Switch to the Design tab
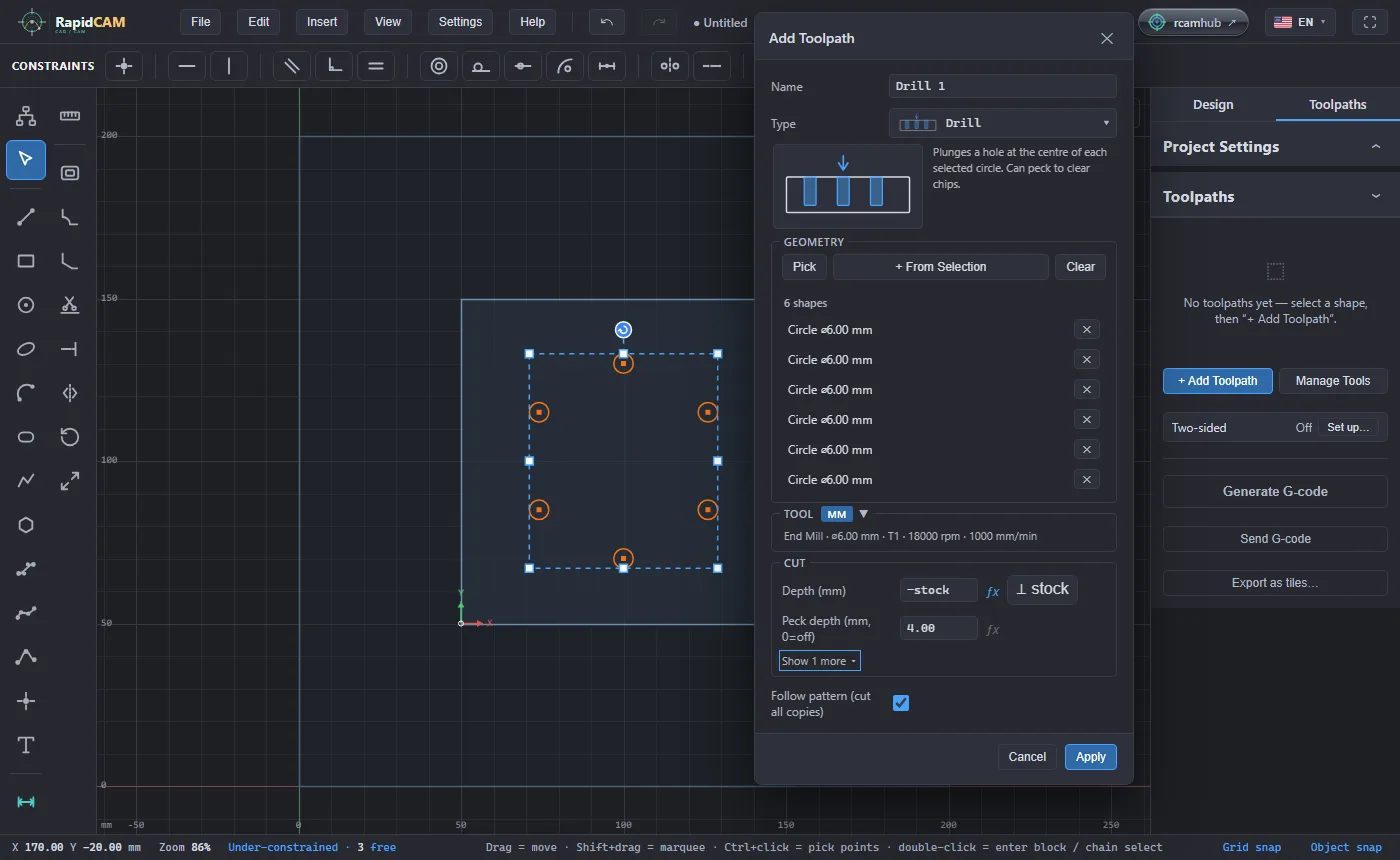1400x860 pixels. tap(1213, 105)
